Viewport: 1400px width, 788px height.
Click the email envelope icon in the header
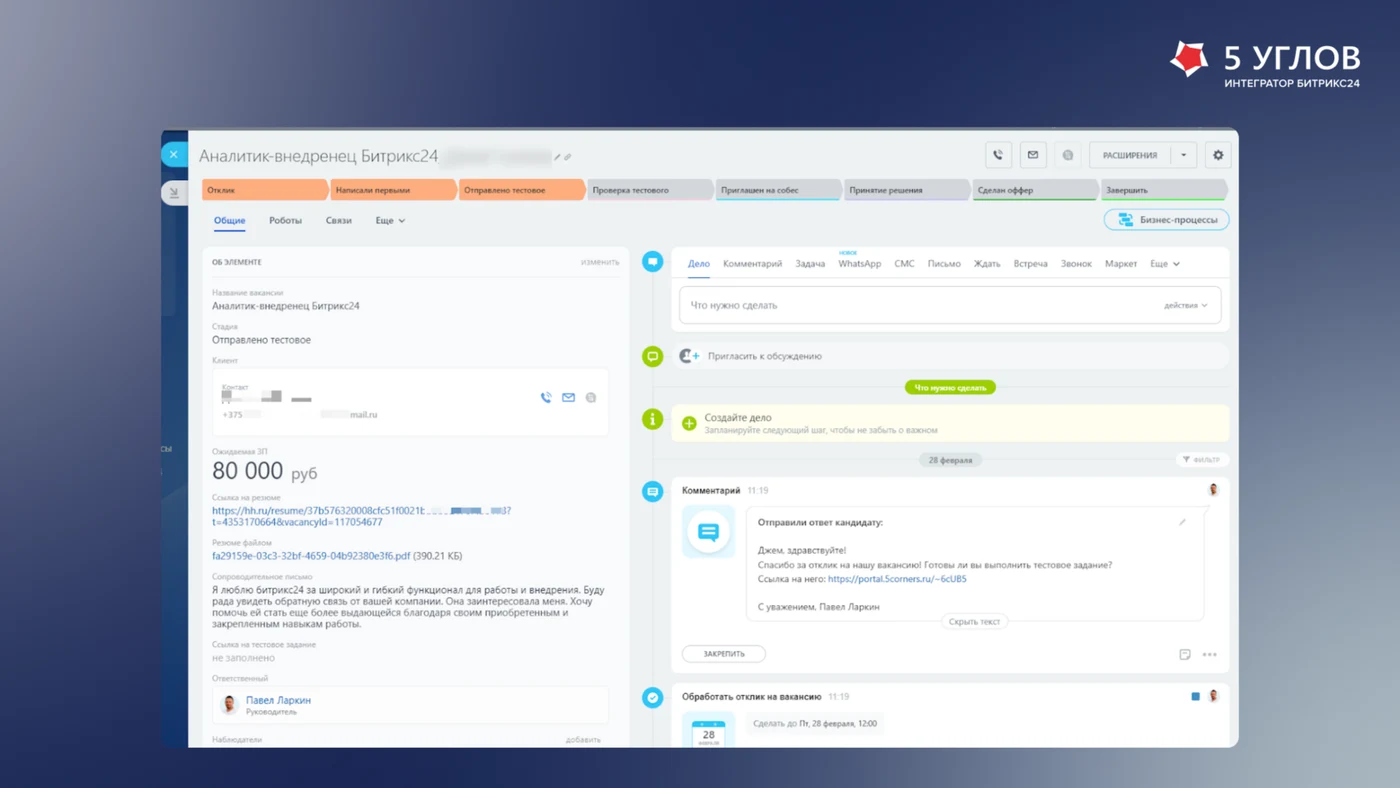(x=1033, y=155)
